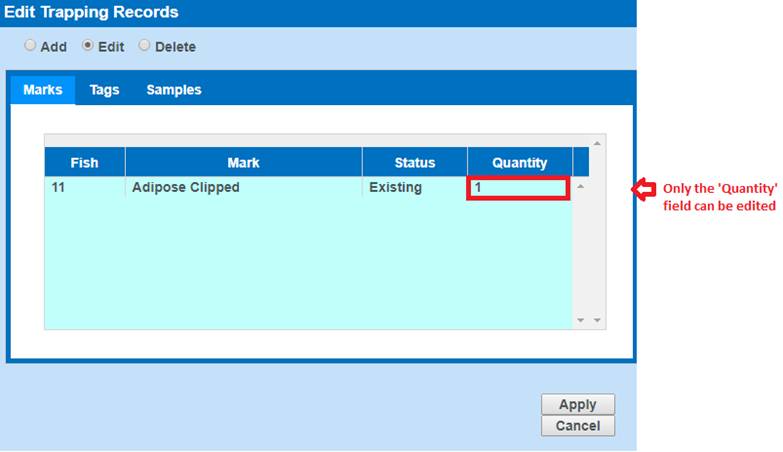The image size is (783, 452).
Task: Click the outer panel scroll-down arrow
Action: (x=598, y=320)
